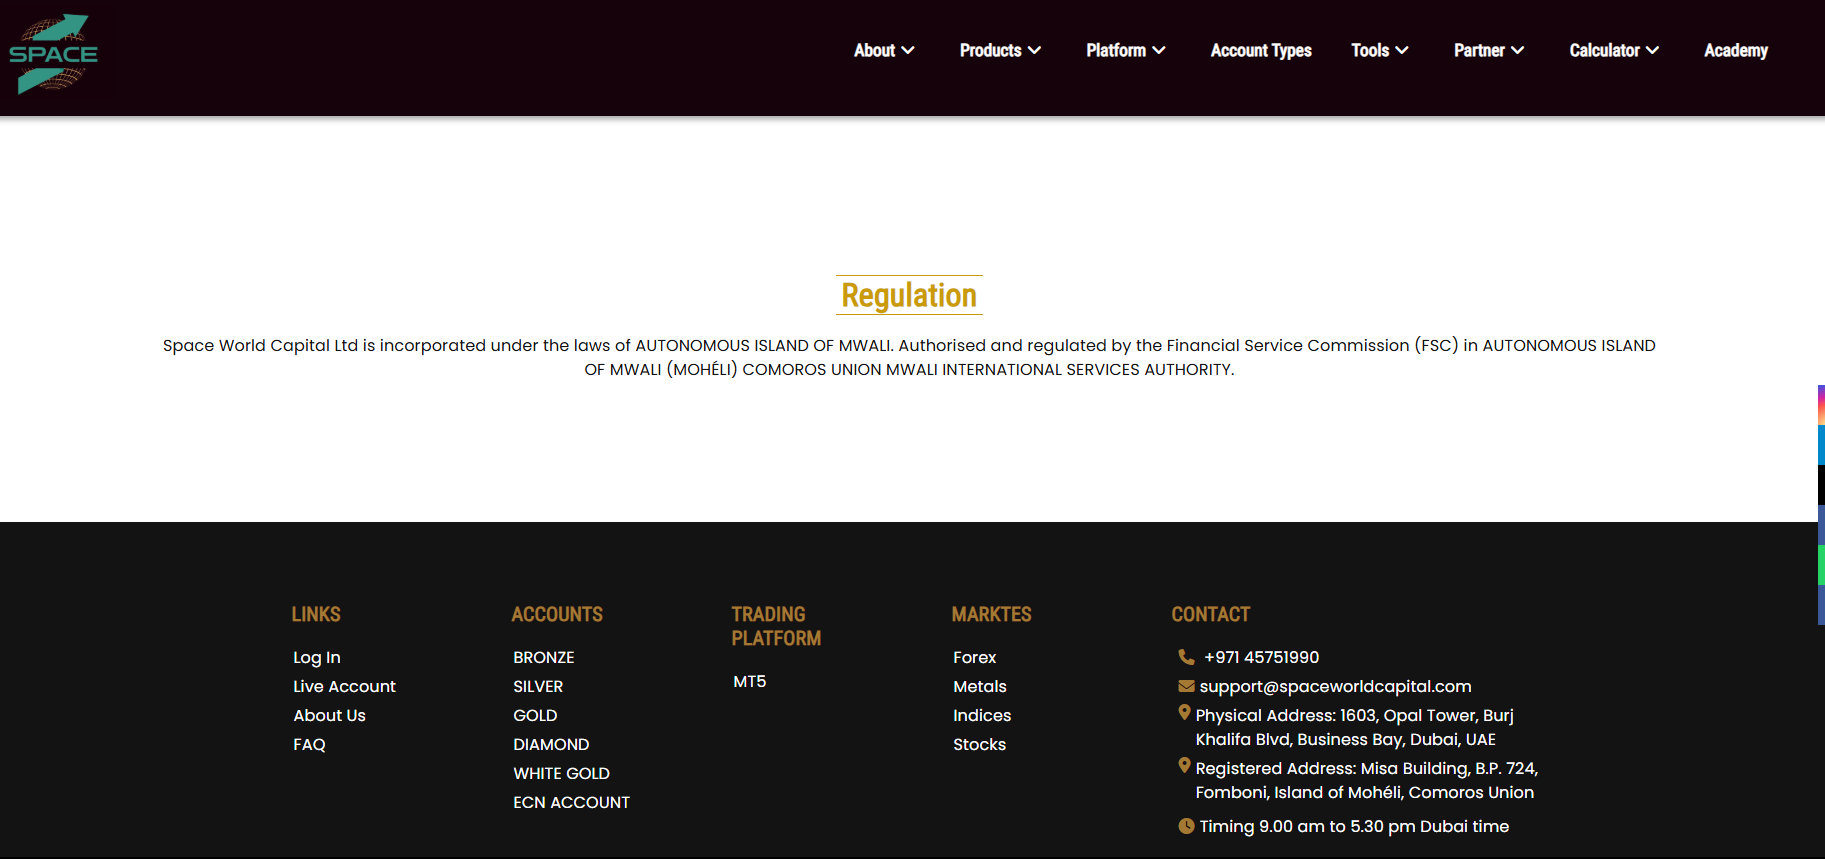Click the Regulation heading
Viewport: 1825px width, 859px height.
(909, 295)
